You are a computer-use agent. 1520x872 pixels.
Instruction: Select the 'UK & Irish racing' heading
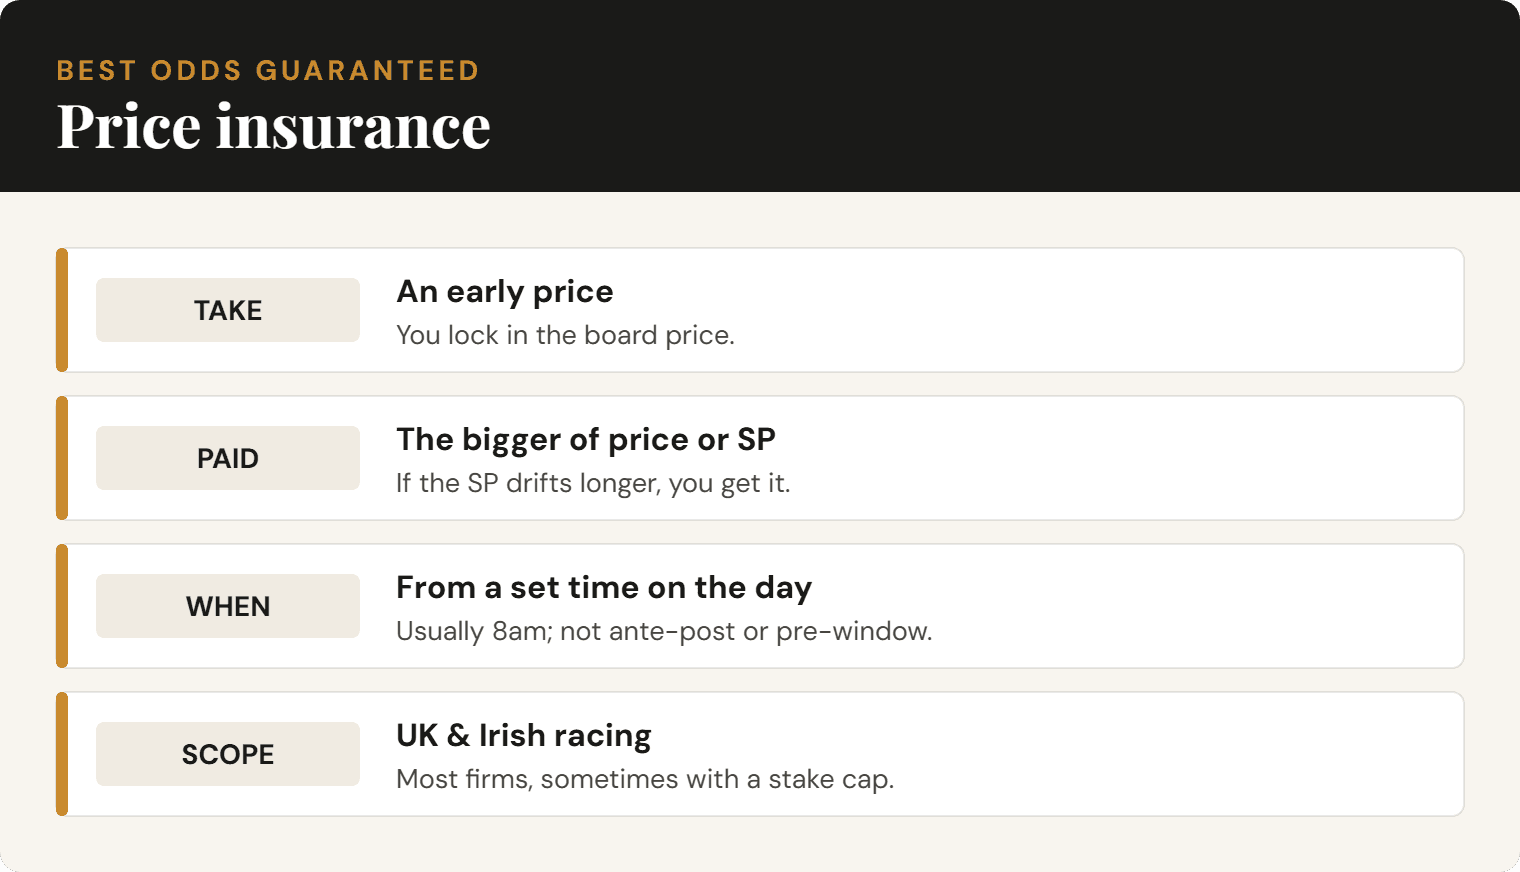524,735
